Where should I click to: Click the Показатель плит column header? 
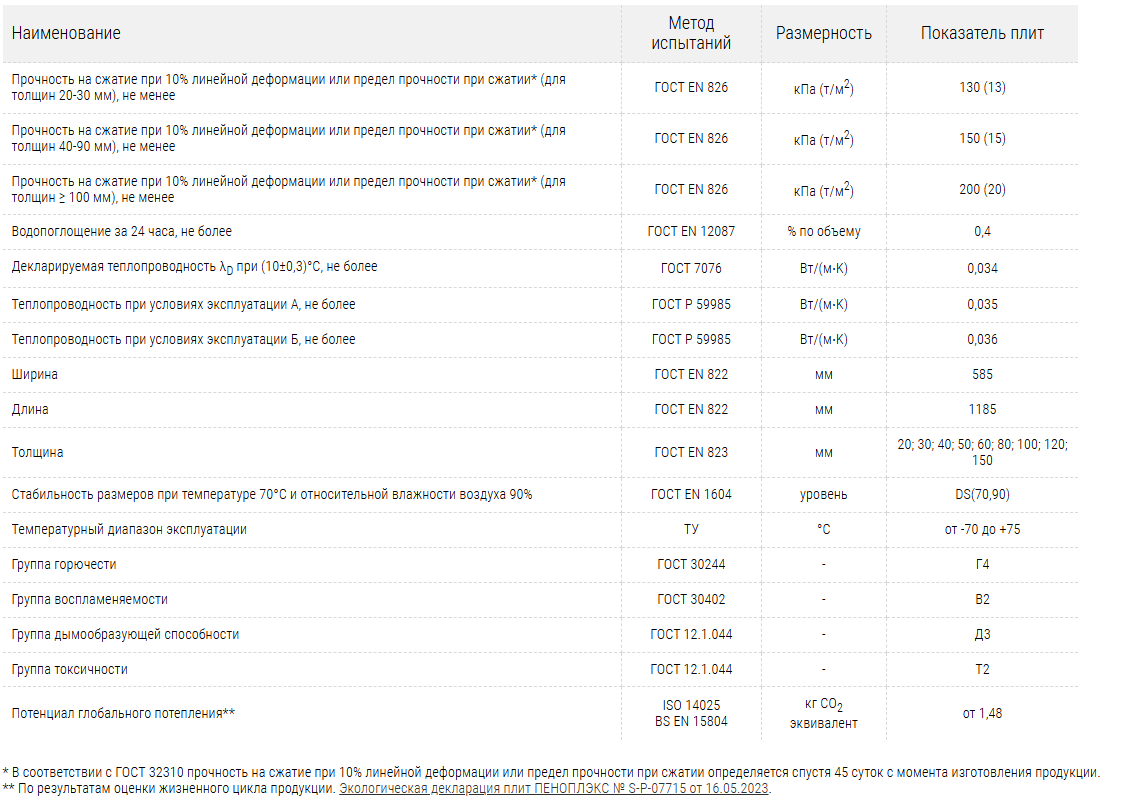(x=982, y=33)
